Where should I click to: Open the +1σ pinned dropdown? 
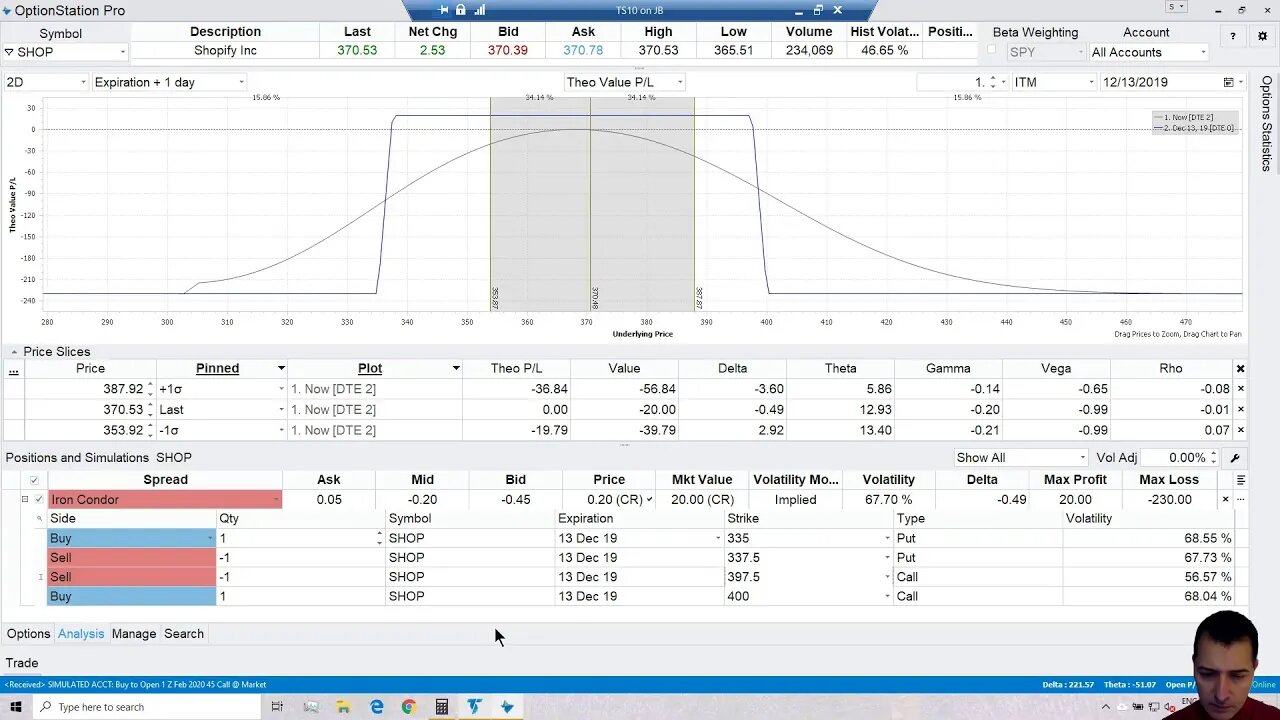pyautogui.click(x=281, y=389)
